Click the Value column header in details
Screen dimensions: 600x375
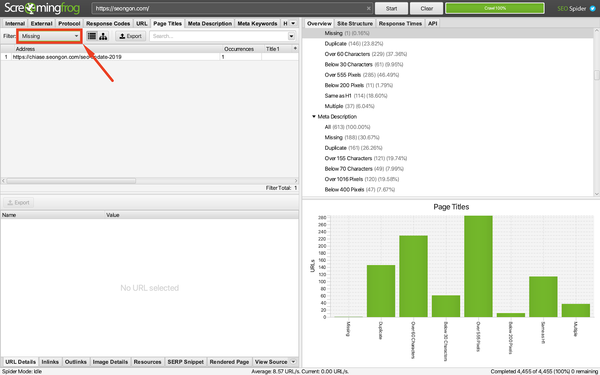click(x=202, y=215)
